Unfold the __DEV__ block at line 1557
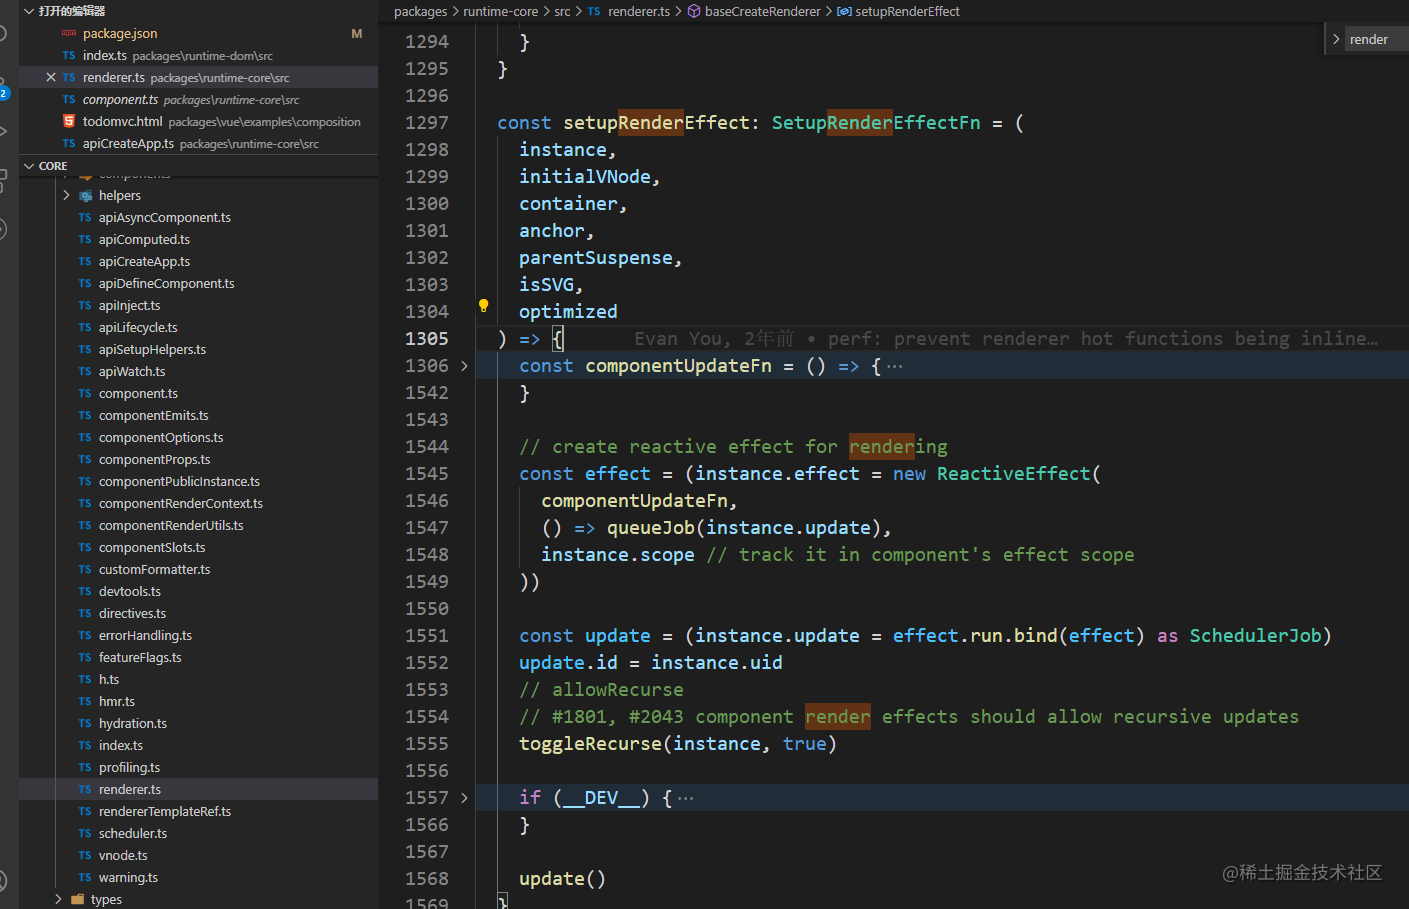Image resolution: width=1409 pixels, height=909 pixels. coord(464,798)
